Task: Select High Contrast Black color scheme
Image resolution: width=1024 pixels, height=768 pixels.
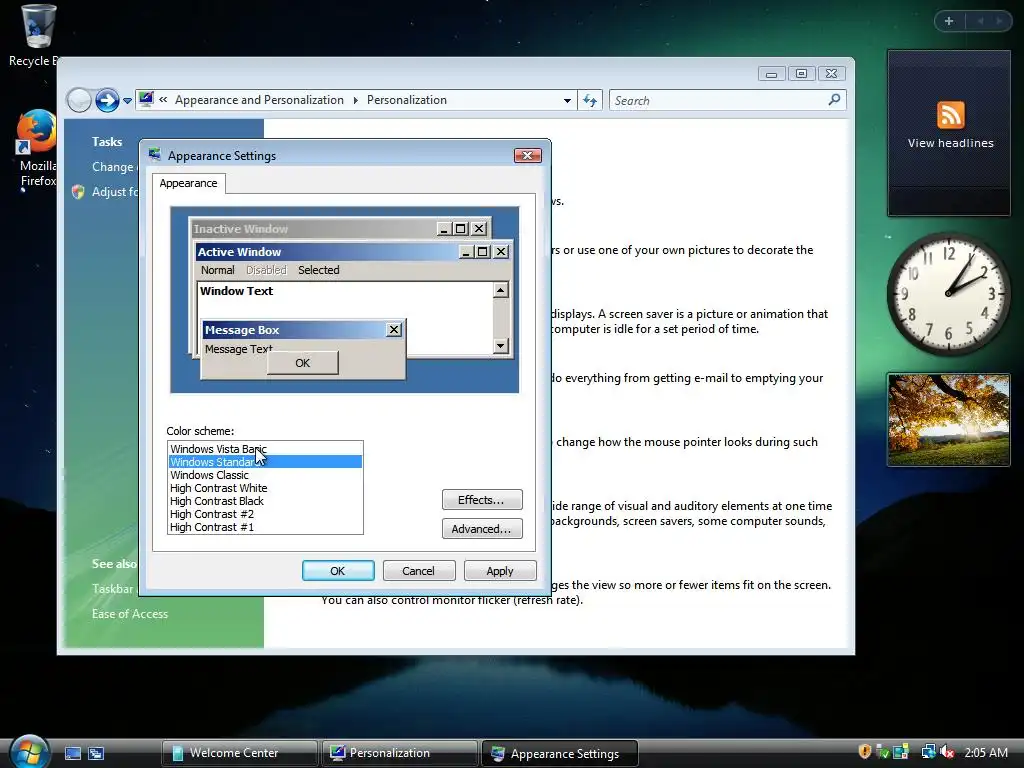Action: pos(264,501)
